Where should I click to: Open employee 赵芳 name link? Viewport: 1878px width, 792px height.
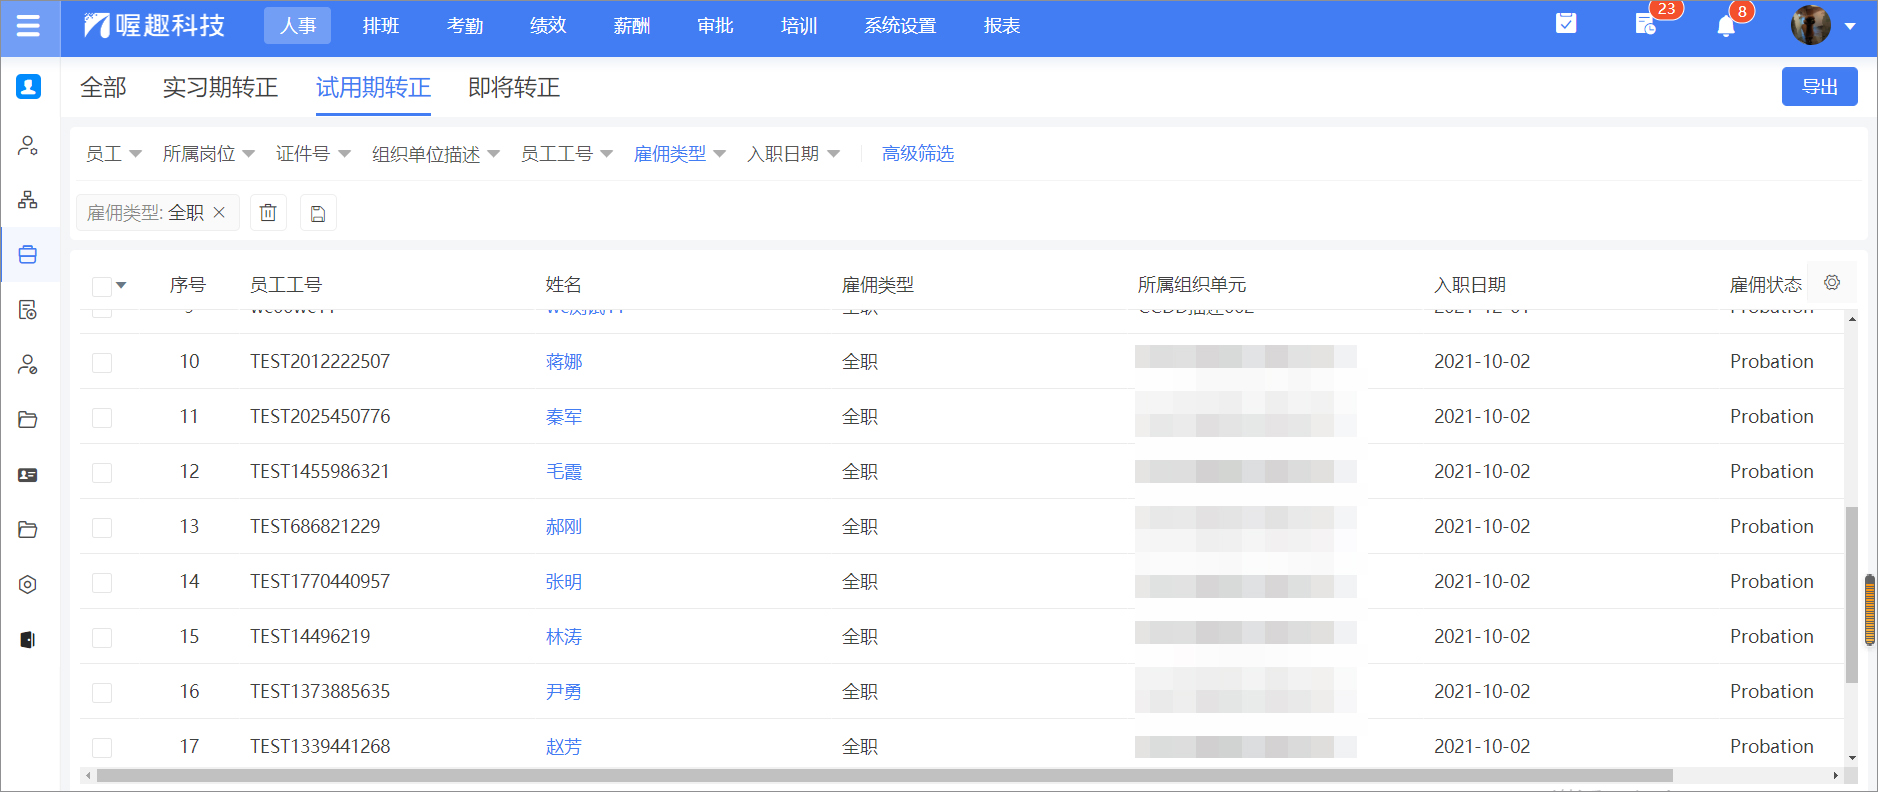point(564,747)
